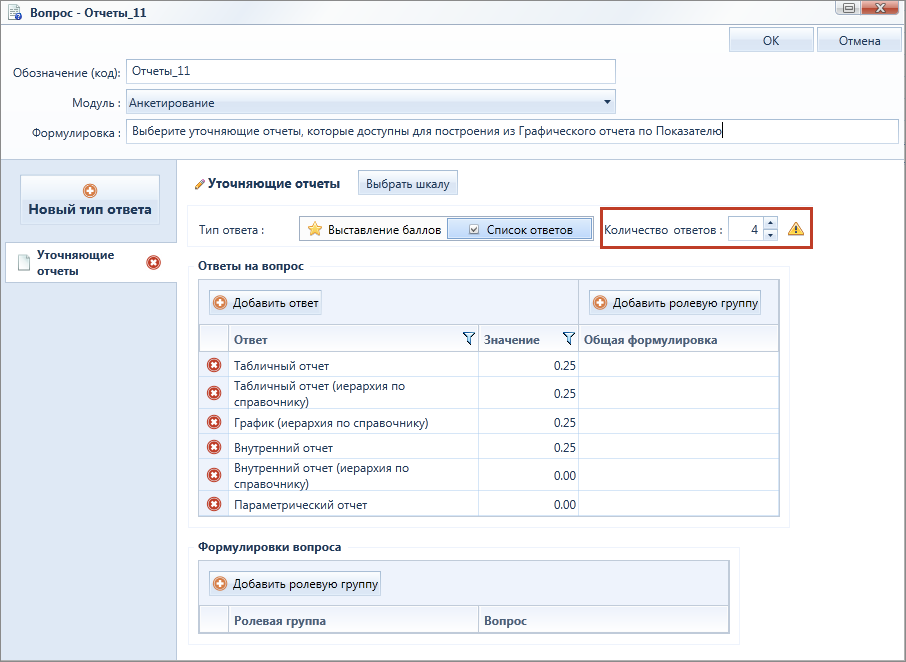Viewport: 906px width, 662px height.
Task: Delete the "Табличный отчет" answer row
Action: click(x=214, y=365)
